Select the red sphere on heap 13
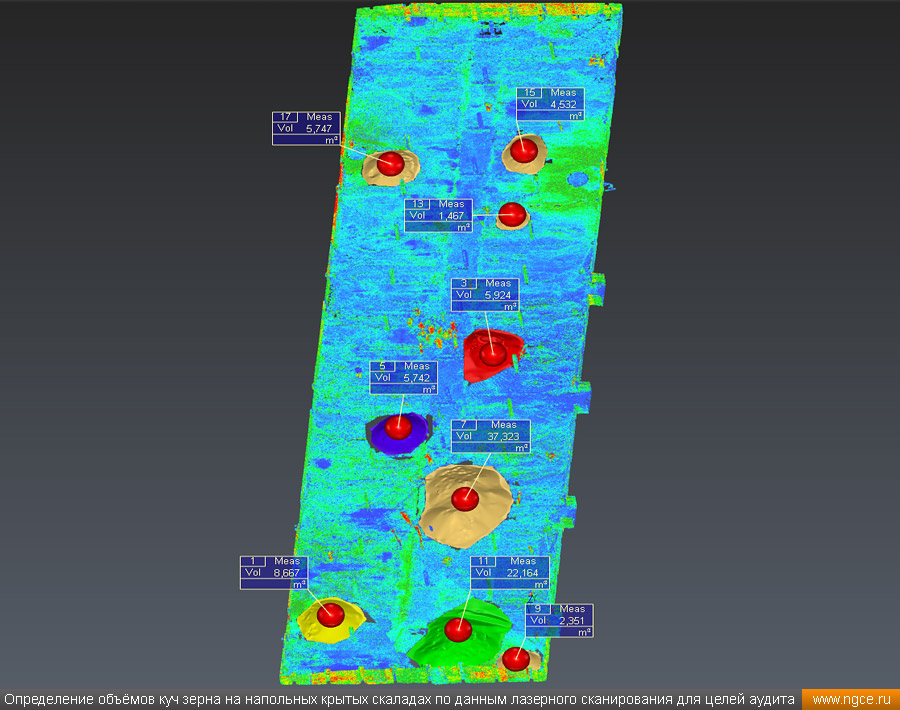The image size is (900, 710). pos(511,214)
